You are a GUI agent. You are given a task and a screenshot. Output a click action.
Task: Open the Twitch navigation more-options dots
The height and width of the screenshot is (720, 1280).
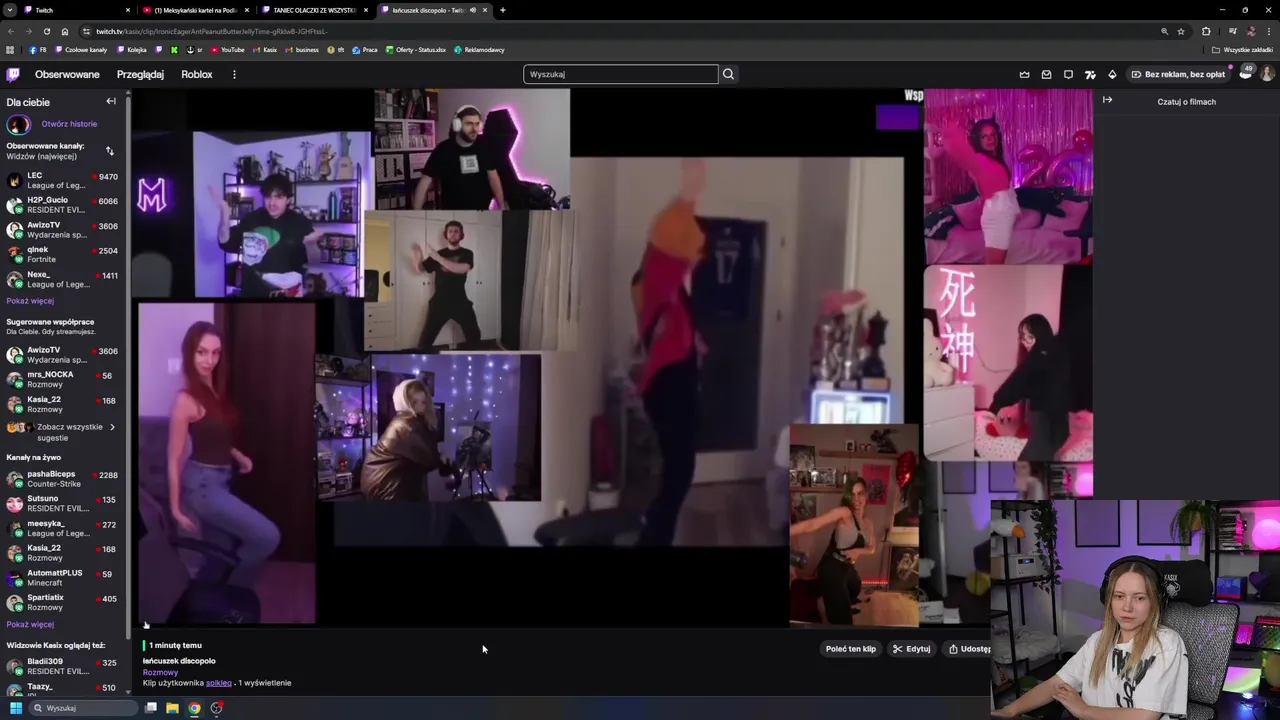(x=234, y=74)
